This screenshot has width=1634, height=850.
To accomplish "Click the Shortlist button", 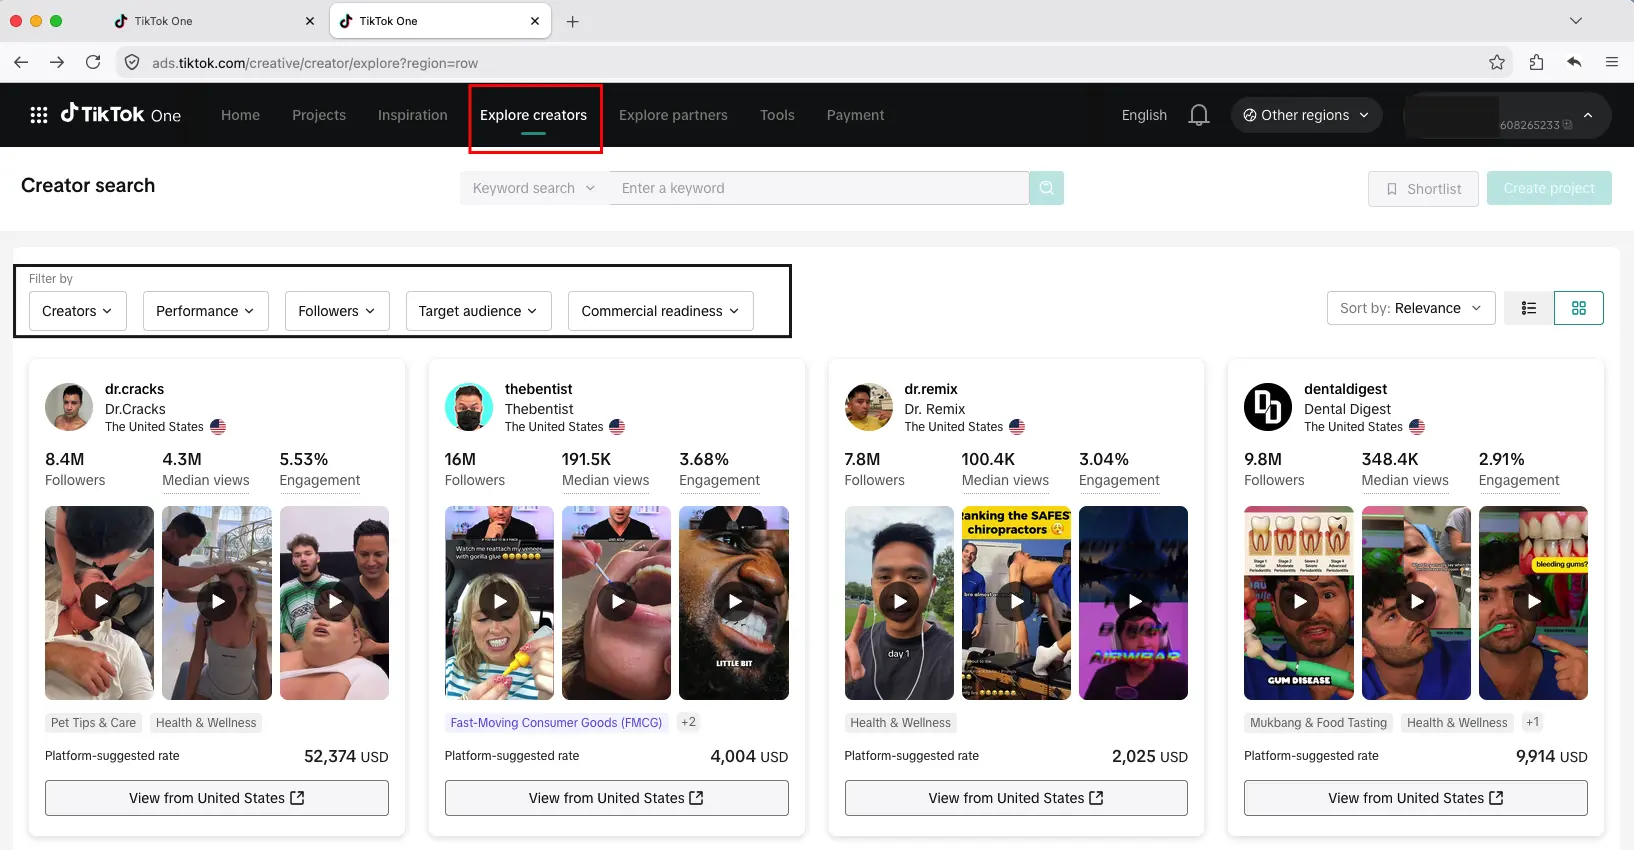I will [1423, 188].
